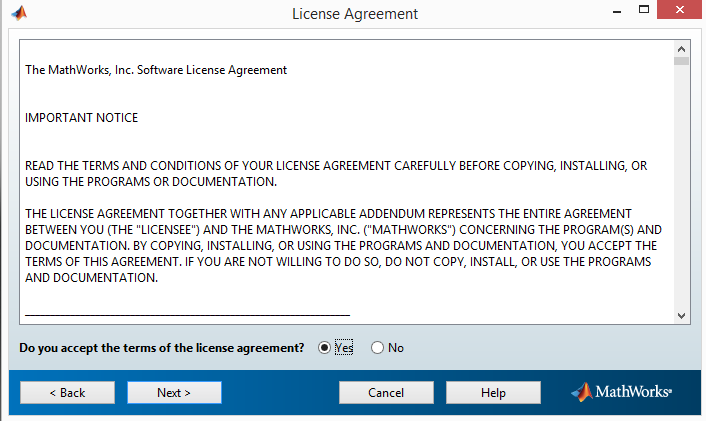Click the MATLAB logo in title bar
The height and width of the screenshot is (421, 706).
click(x=19, y=13)
